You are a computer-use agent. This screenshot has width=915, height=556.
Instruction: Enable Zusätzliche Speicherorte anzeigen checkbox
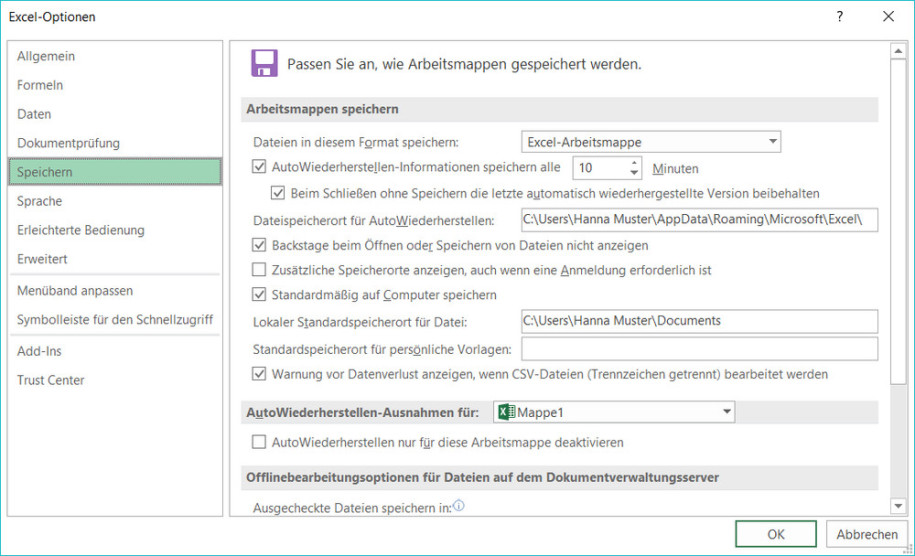click(259, 270)
